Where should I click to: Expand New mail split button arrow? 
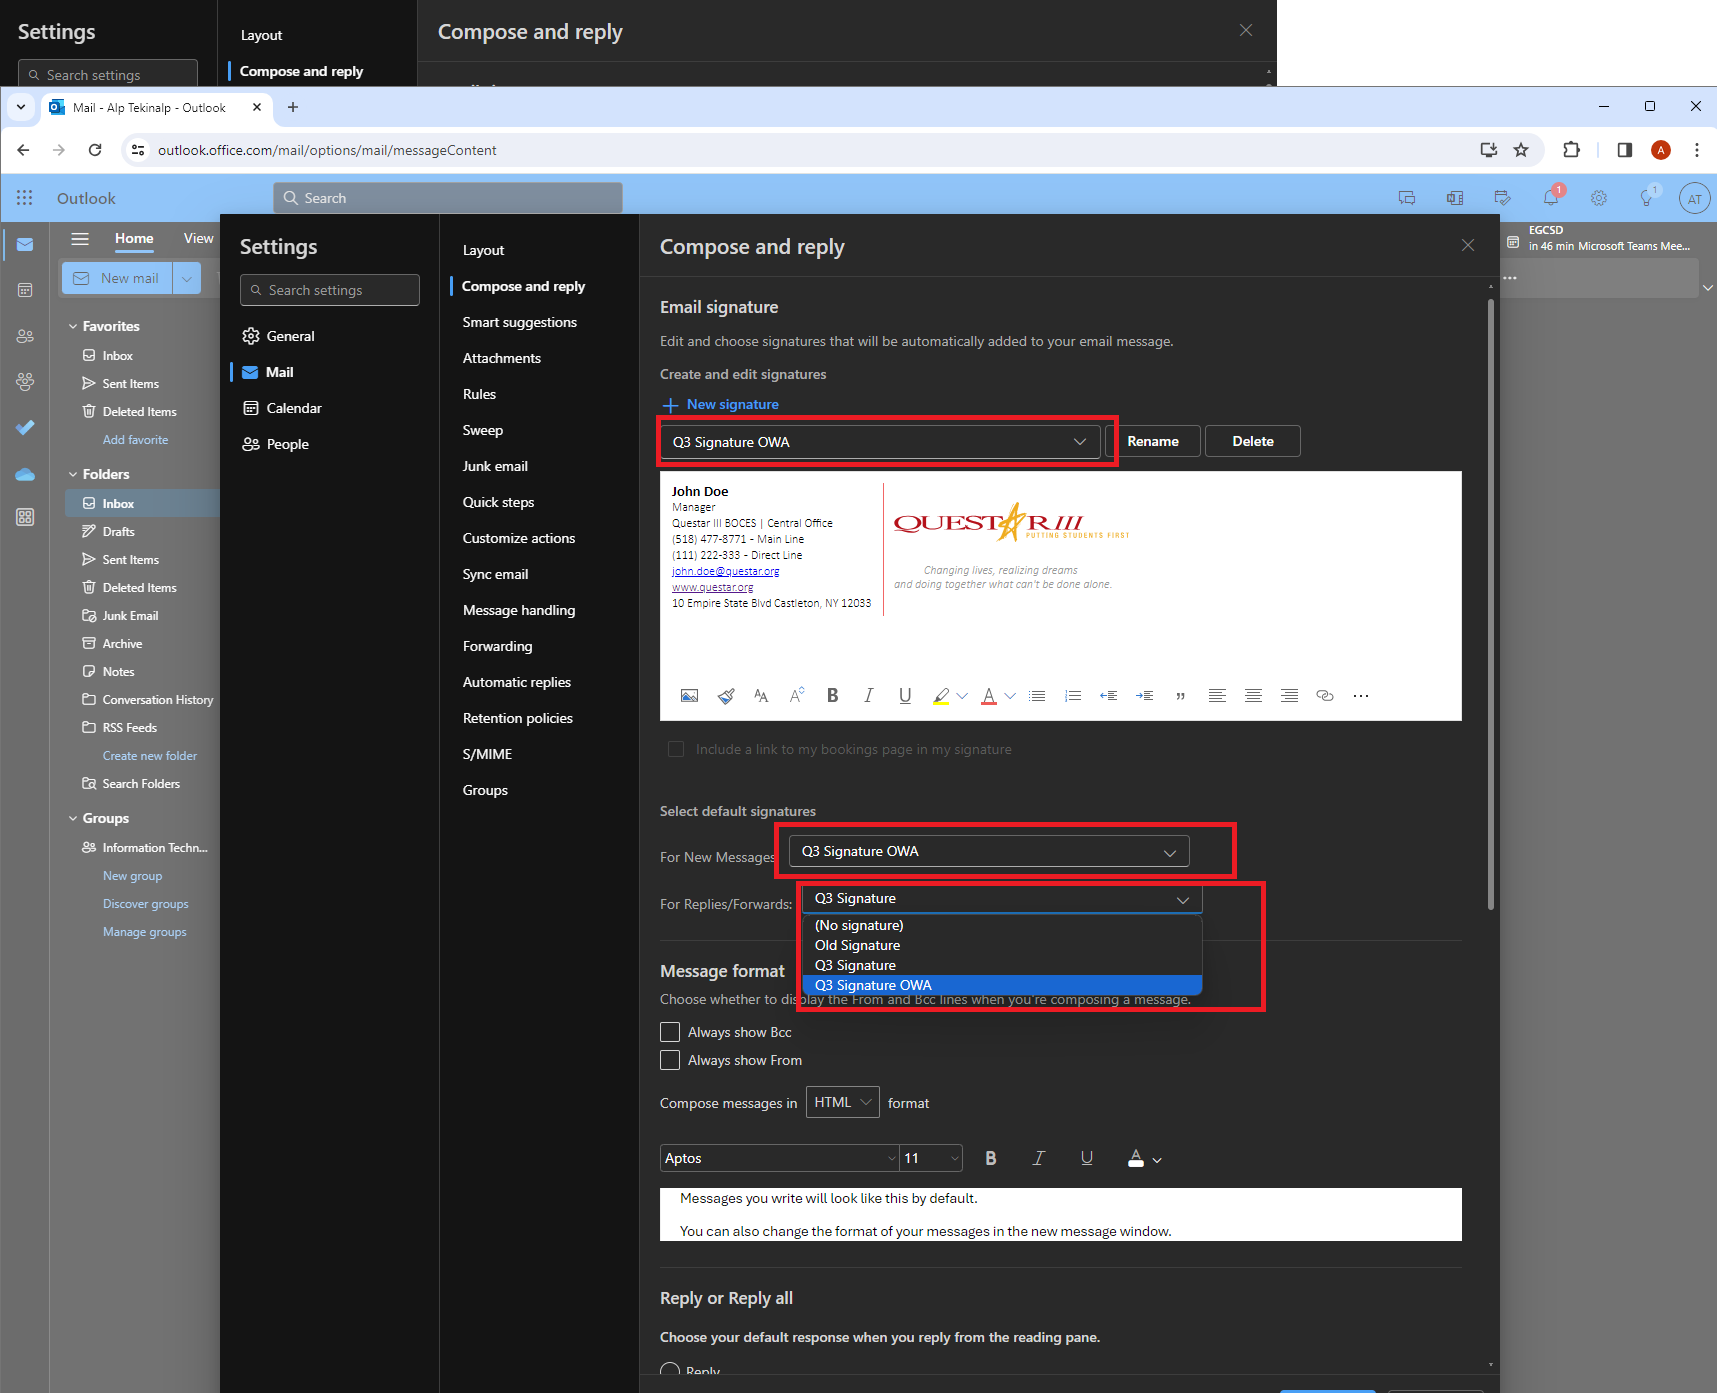click(187, 278)
